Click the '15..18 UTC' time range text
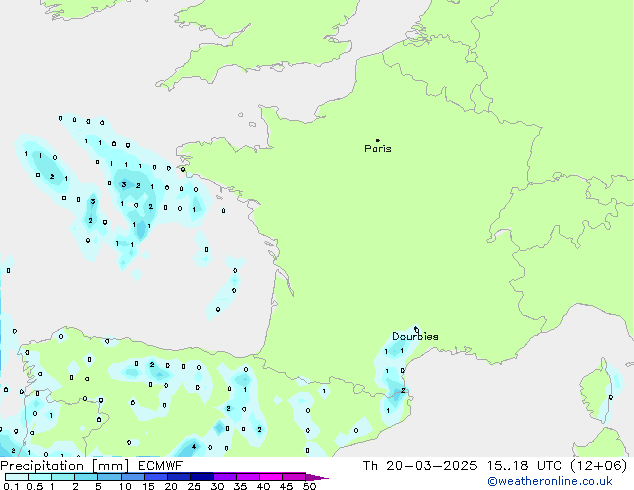634x490 pixels. (x=524, y=466)
